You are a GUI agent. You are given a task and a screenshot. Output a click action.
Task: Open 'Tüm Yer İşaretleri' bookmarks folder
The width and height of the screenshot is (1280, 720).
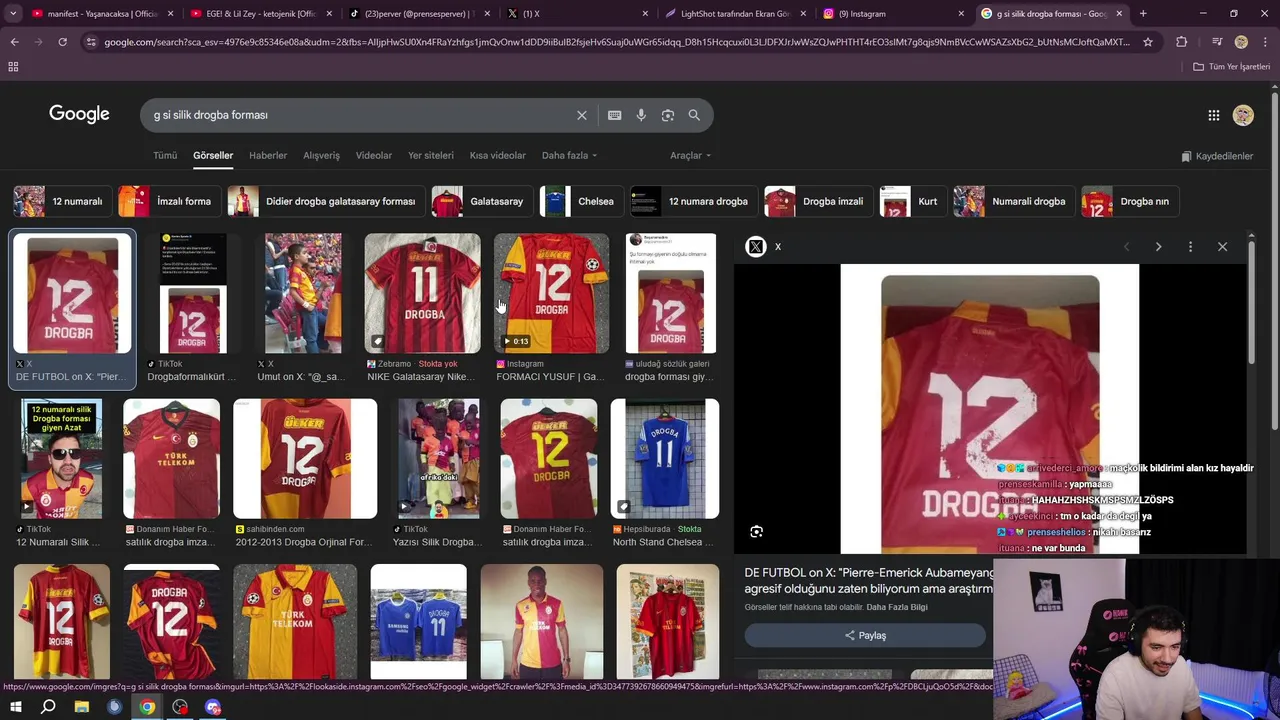(1232, 66)
